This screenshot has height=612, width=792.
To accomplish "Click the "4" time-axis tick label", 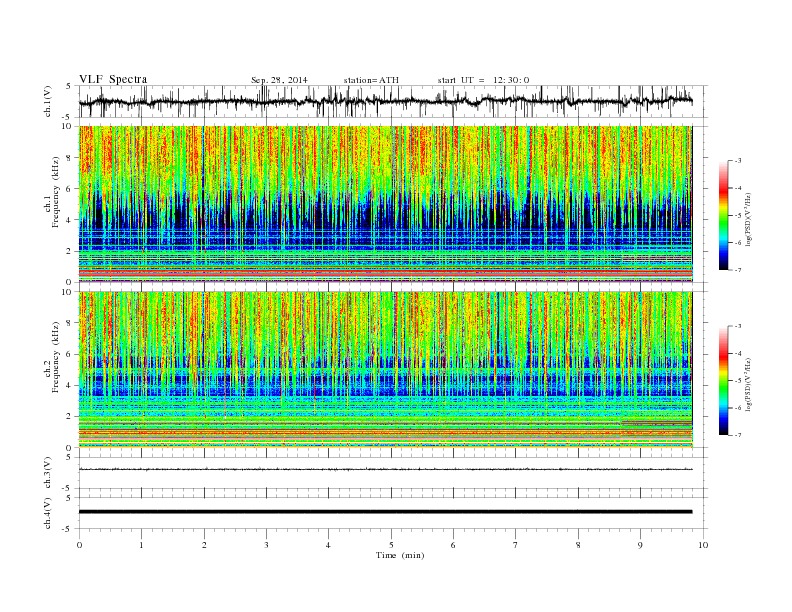I will [x=328, y=545].
